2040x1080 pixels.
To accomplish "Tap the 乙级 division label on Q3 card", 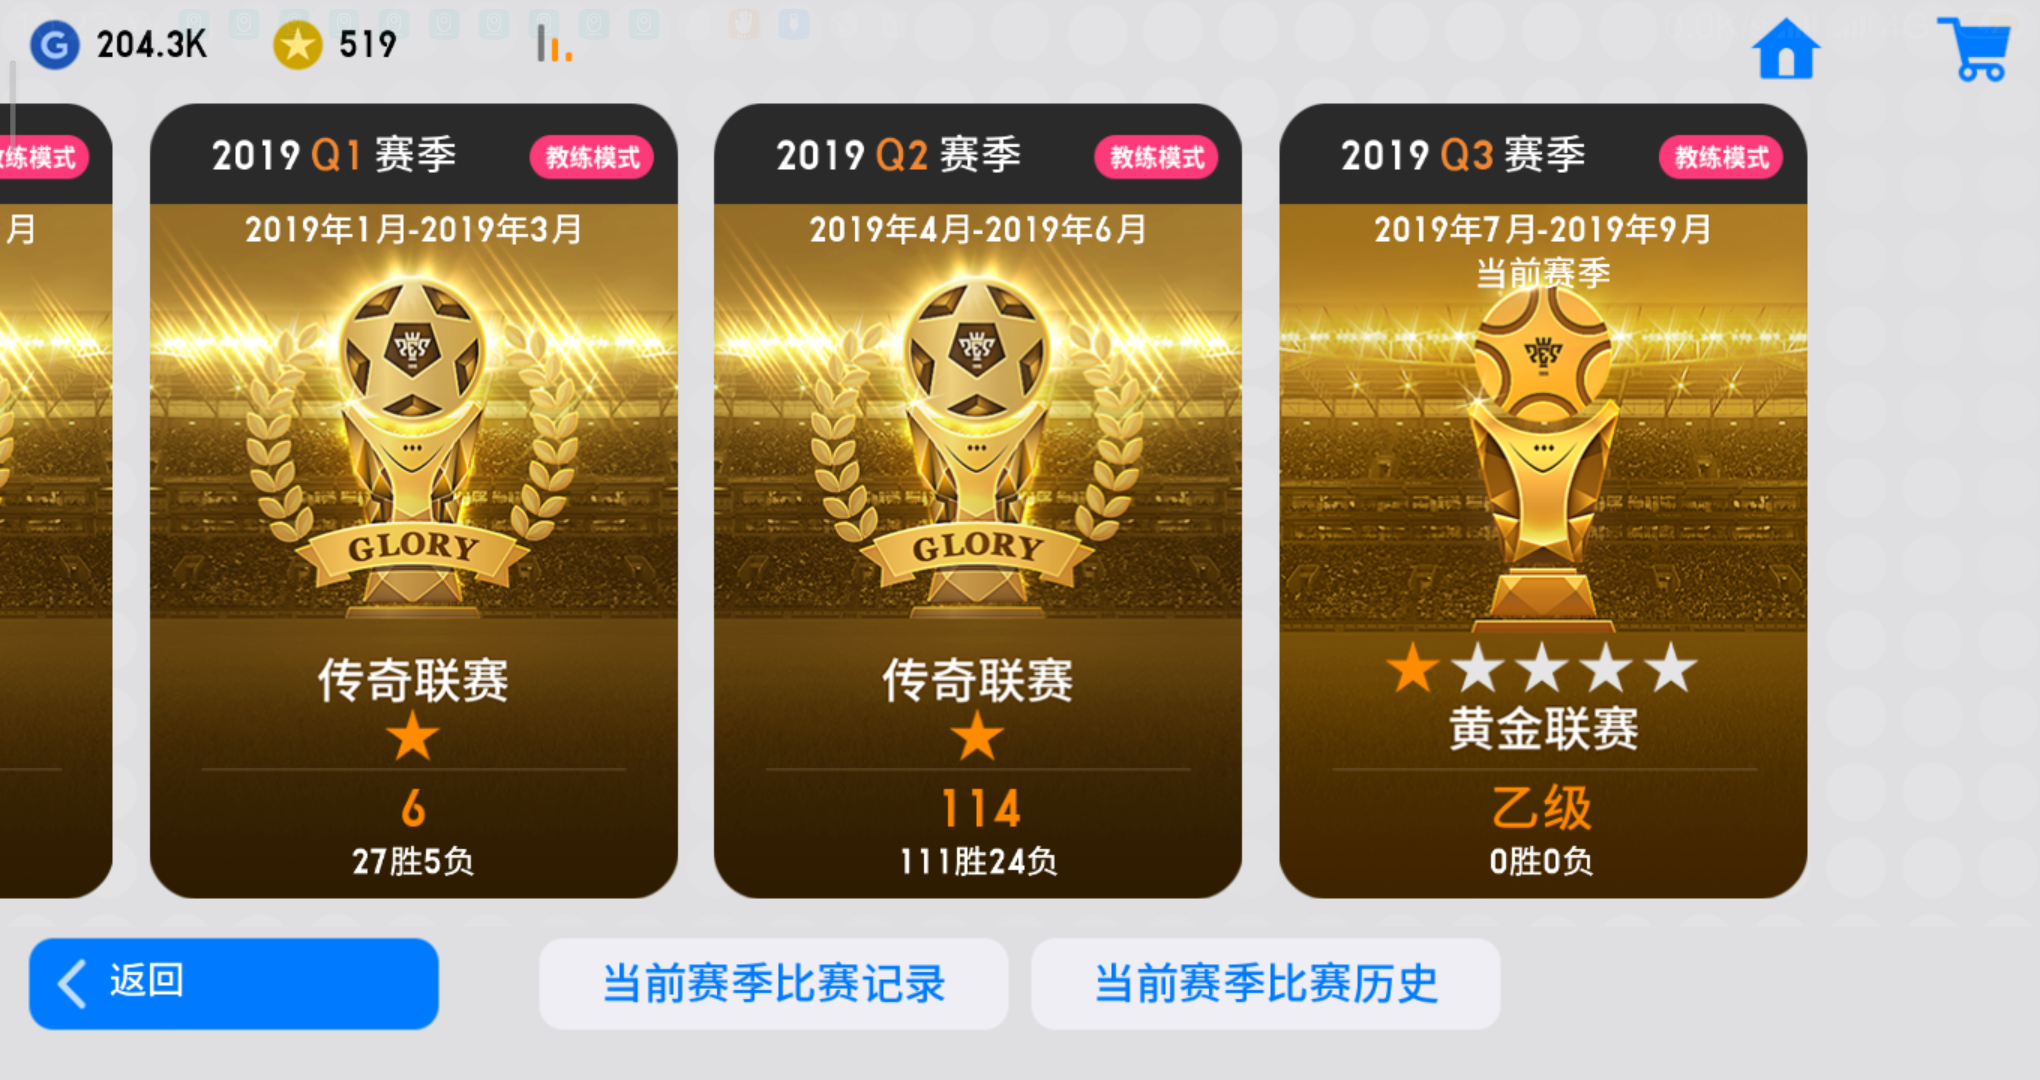I will [x=1541, y=807].
